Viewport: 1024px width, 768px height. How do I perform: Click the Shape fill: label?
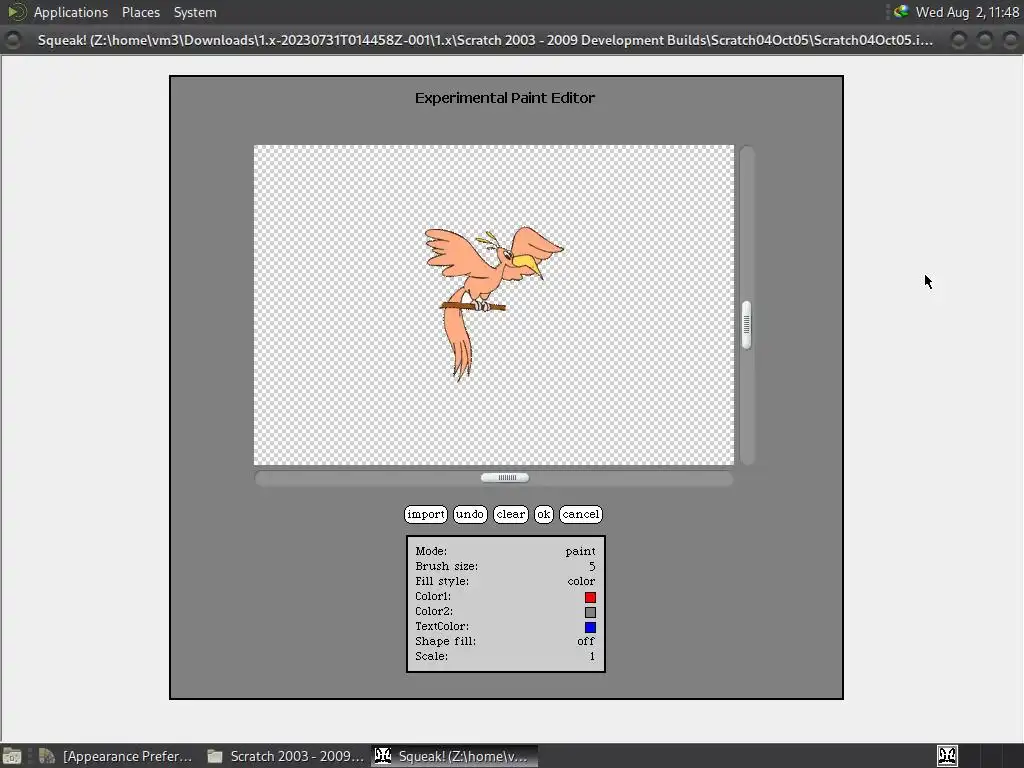[445, 641]
